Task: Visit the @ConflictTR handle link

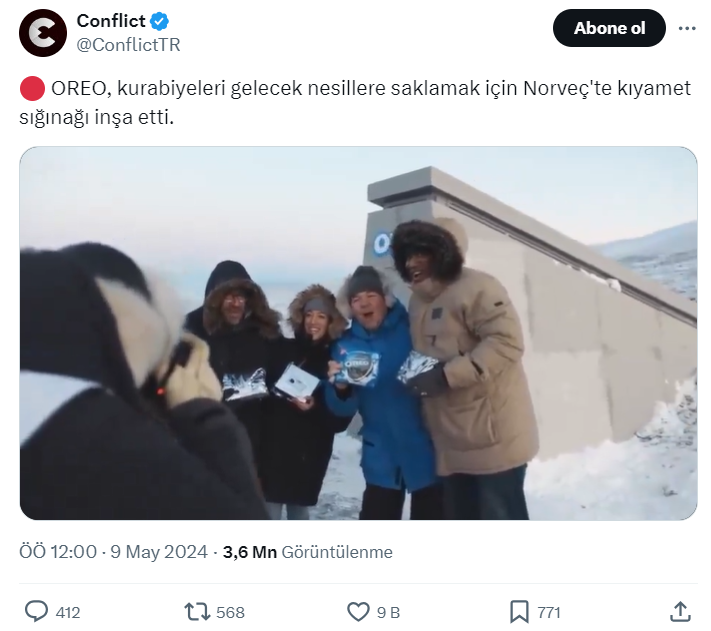Action: [x=129, y=45]
